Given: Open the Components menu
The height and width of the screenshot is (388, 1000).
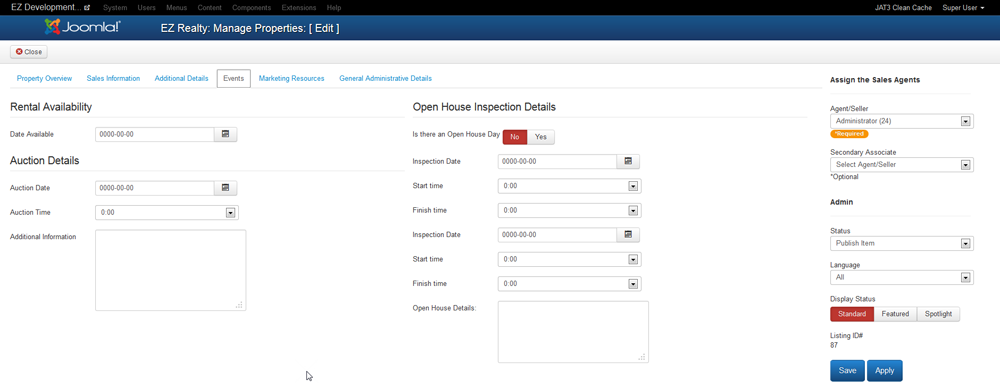Looking at the screenshot, I should pos(251,8).
